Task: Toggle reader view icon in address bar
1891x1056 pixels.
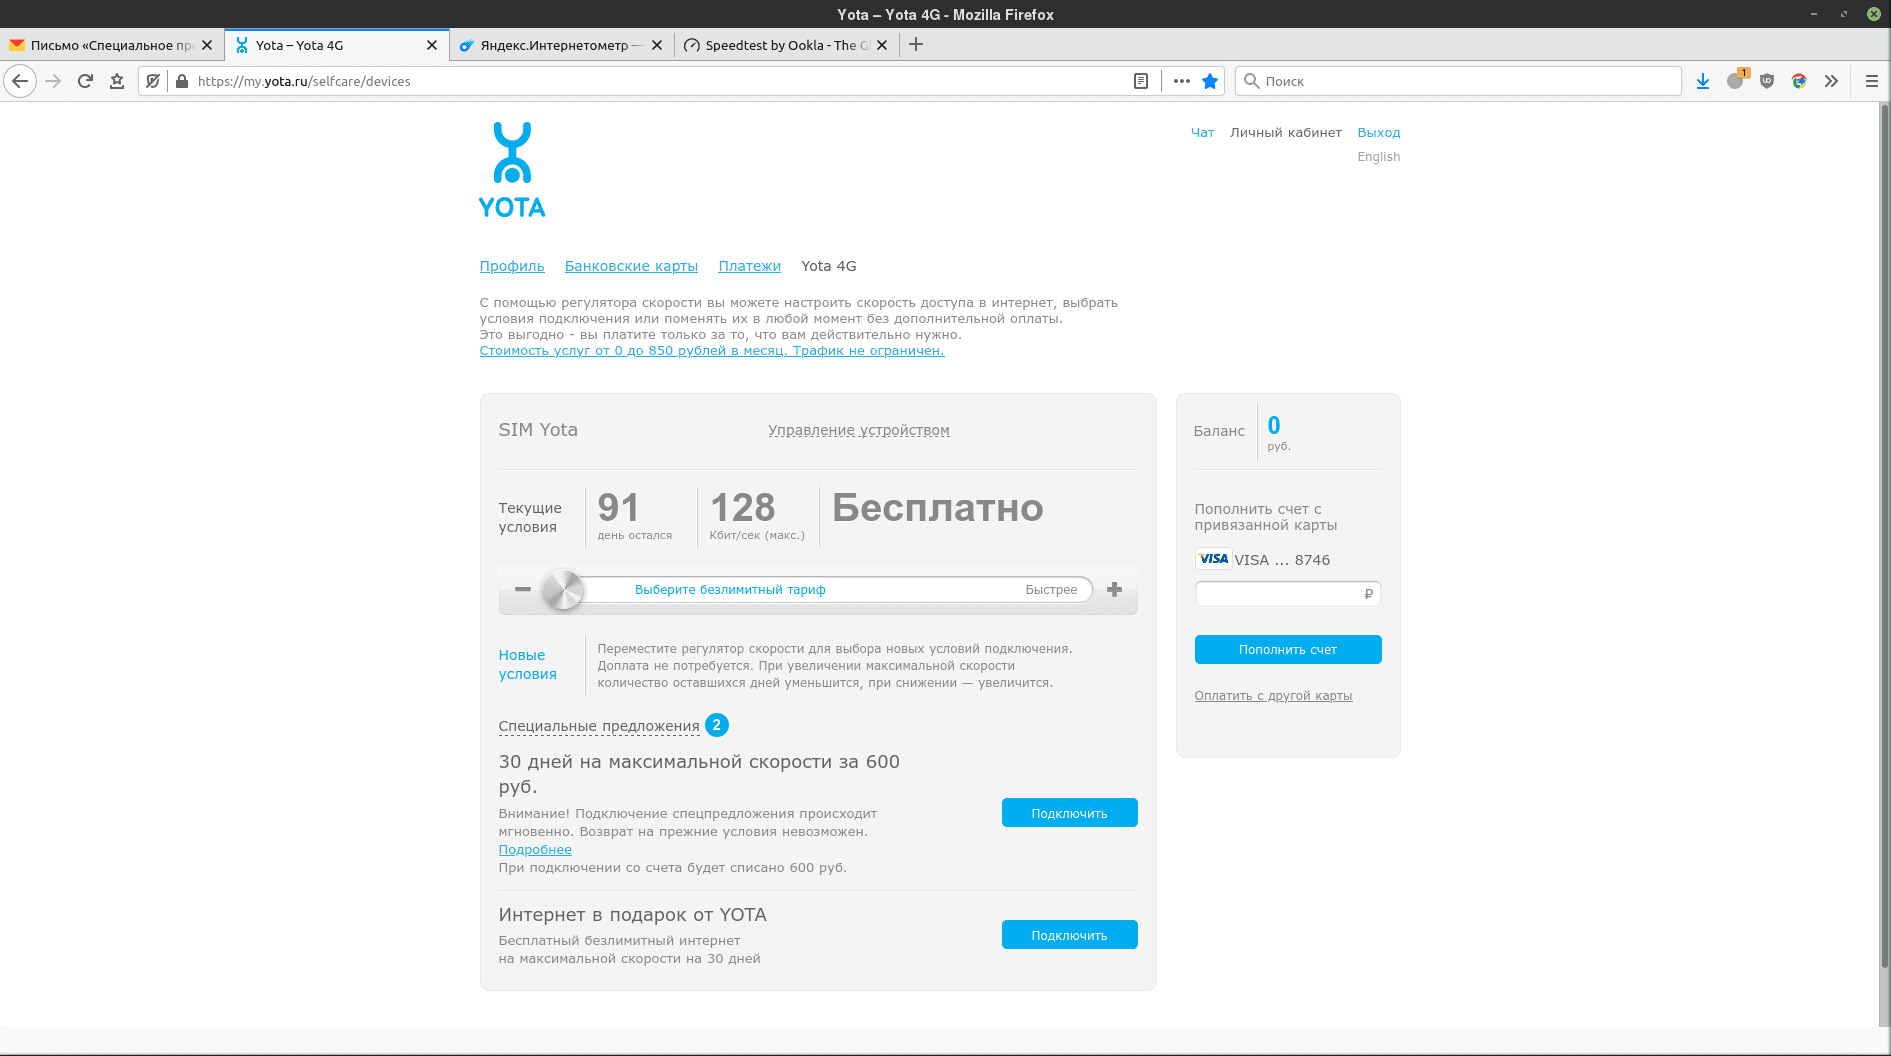Action: pos(1141,81)
